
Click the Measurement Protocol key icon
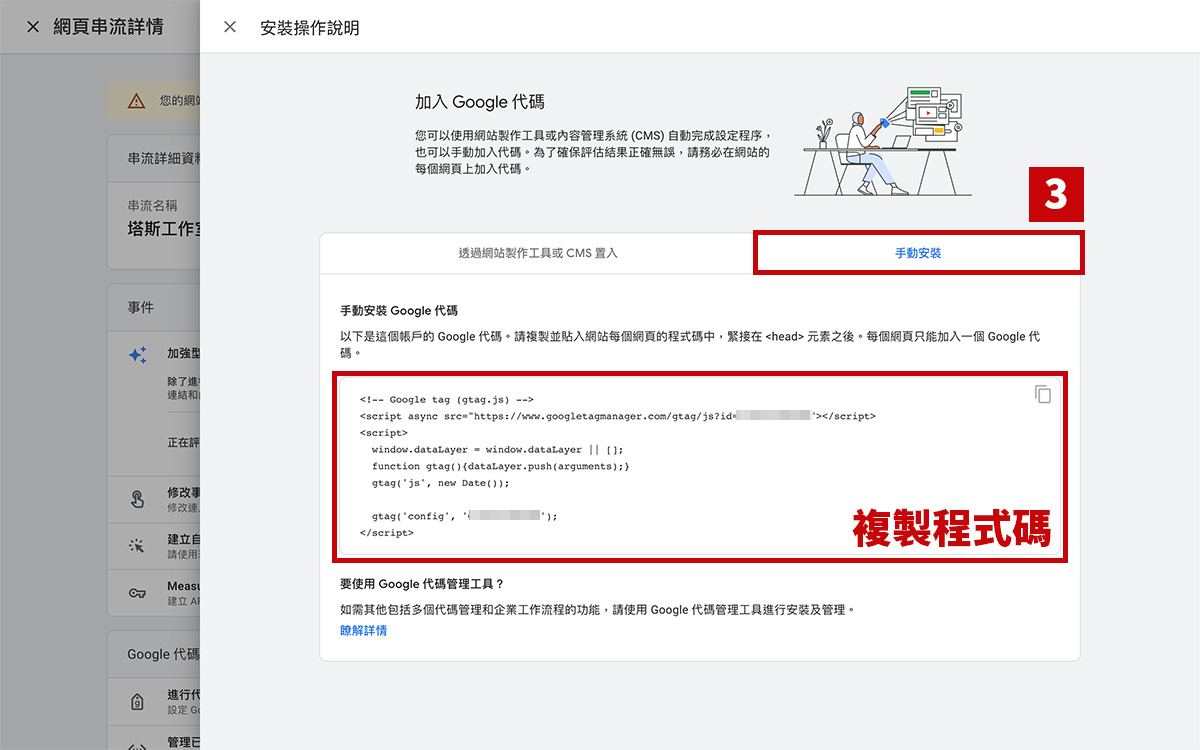click(137, 593)
